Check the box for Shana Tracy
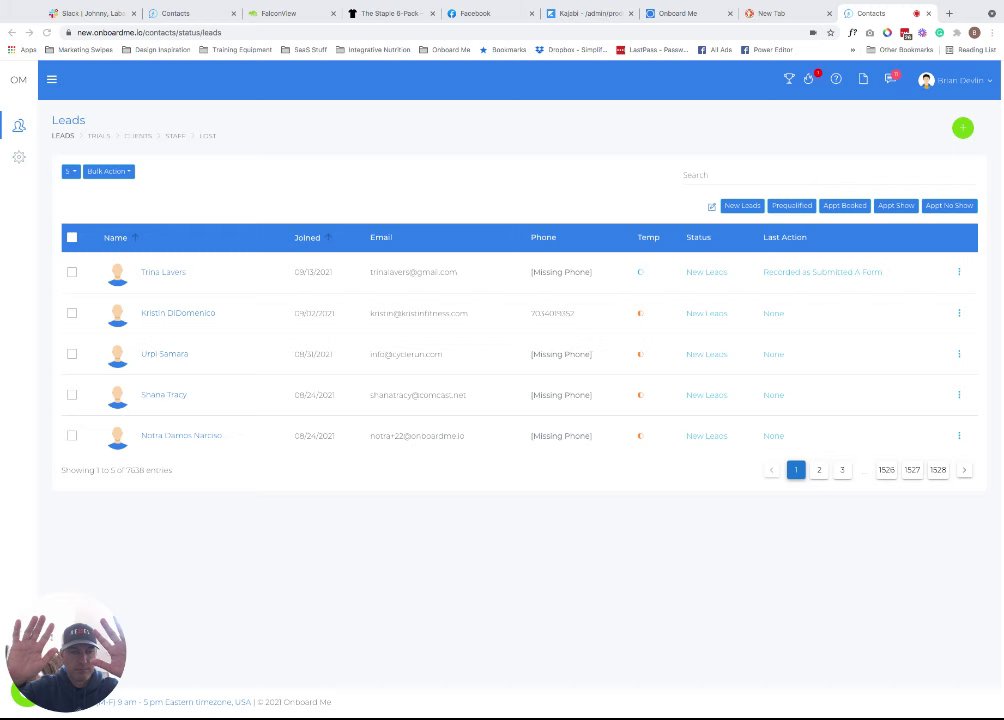The height and width of the screenshot is (720, 1004). 72,395
